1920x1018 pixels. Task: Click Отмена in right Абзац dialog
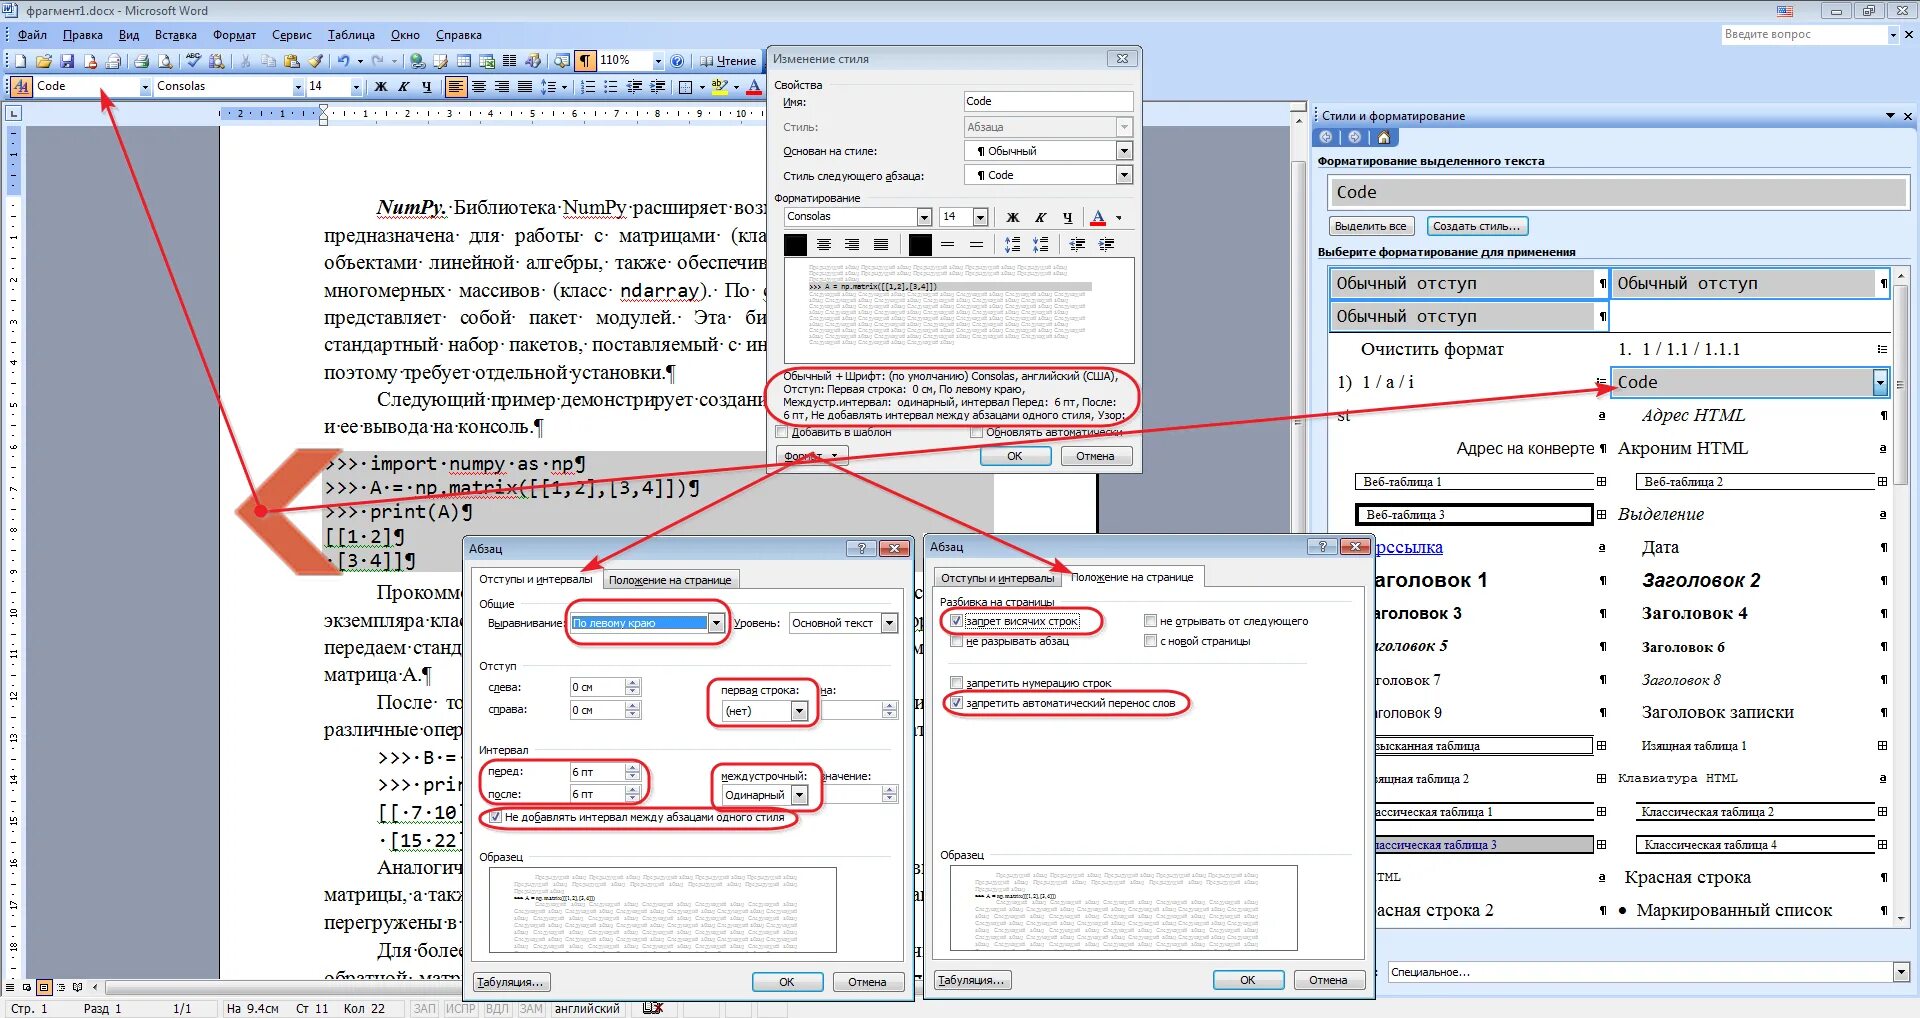(x=1328, y=980)
